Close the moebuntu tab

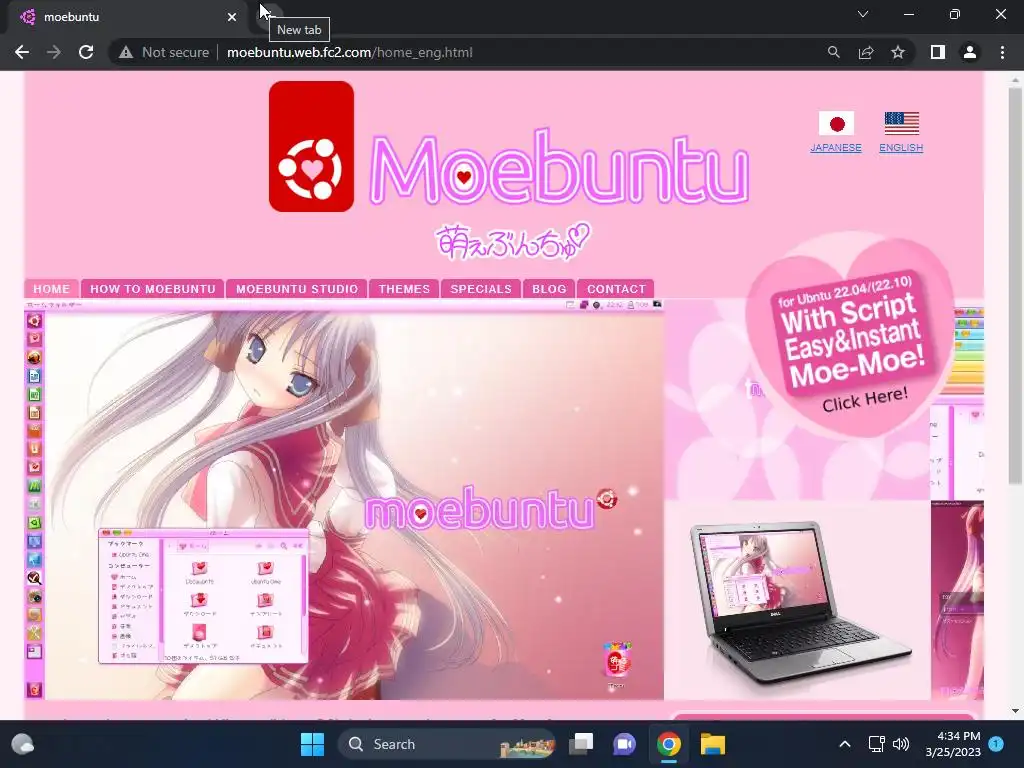tap(232, 17)
